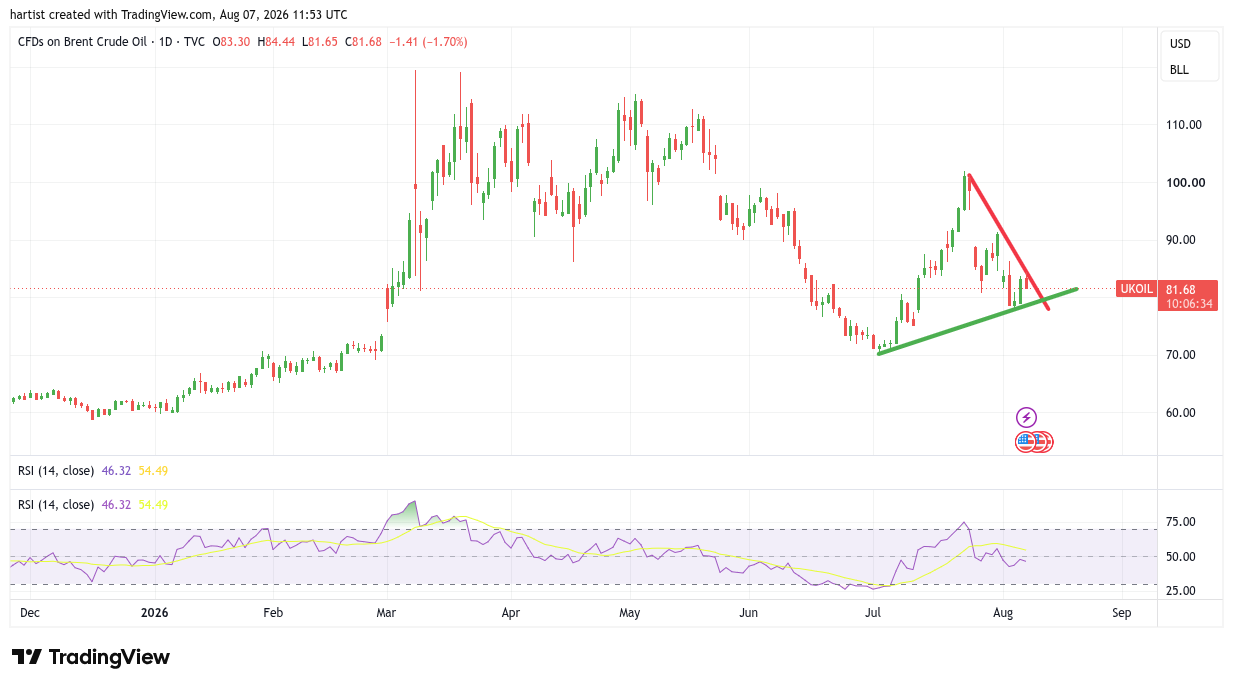
Task: Click the Mar label on the time axis
Action: [387, 612]
